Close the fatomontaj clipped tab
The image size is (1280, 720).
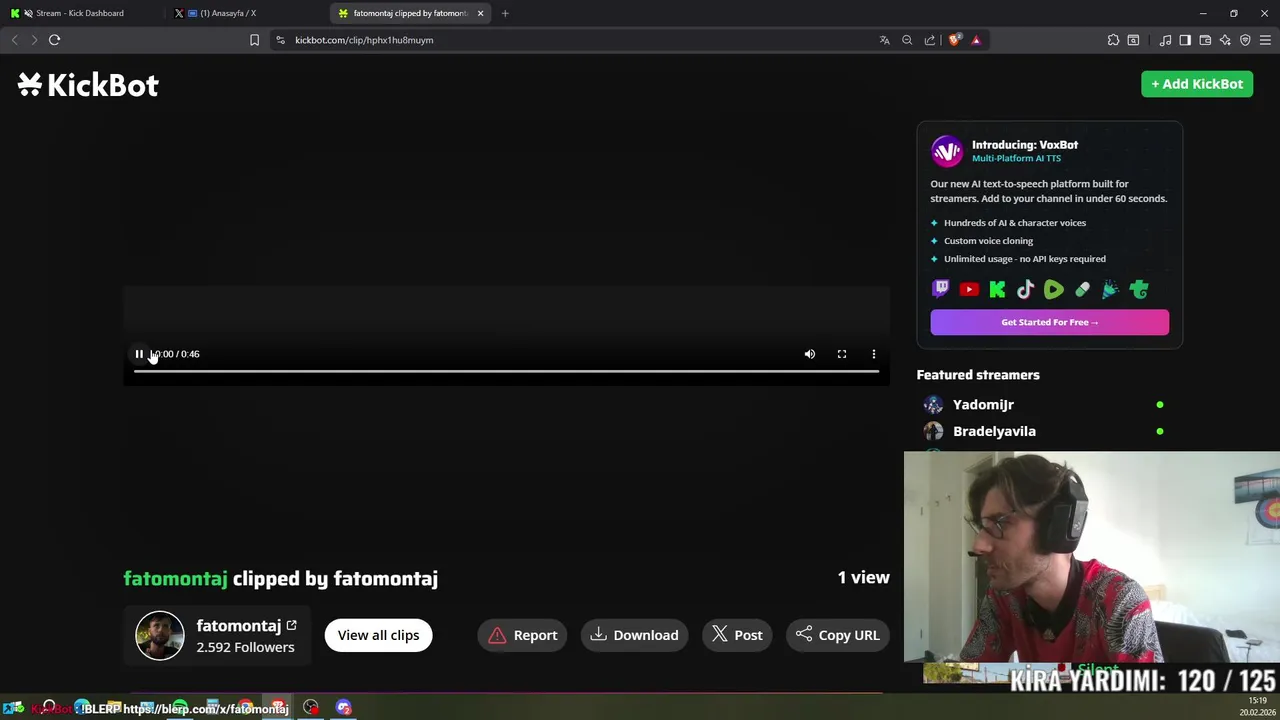point(480,13)
